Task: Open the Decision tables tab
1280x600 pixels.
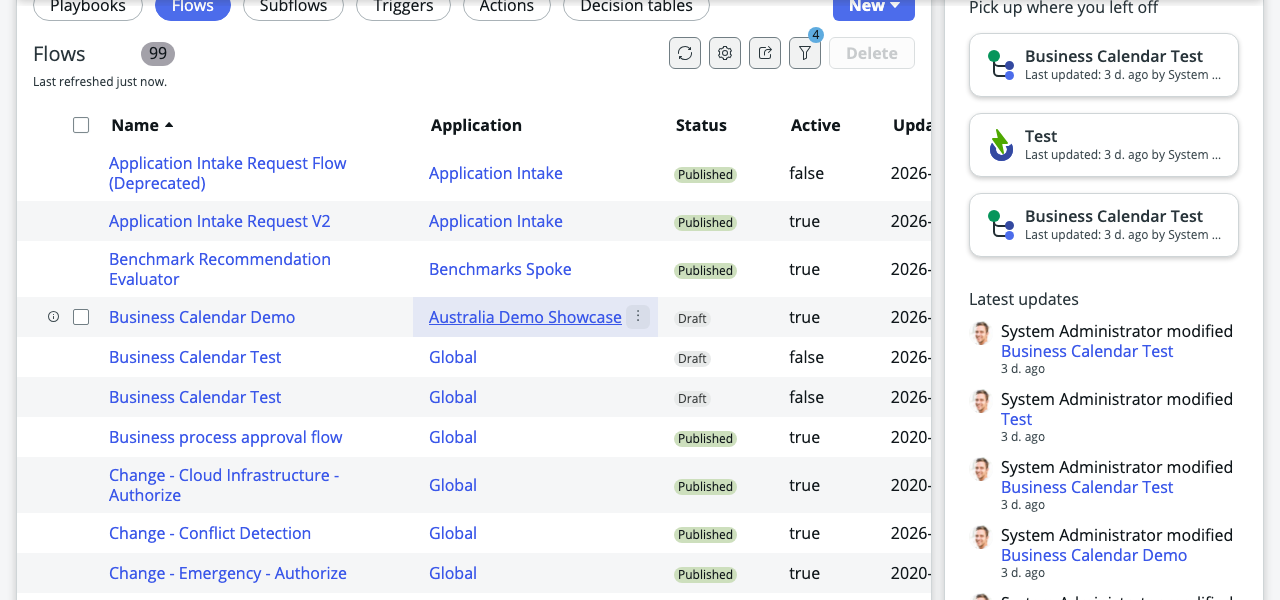Action: point(636,7)
